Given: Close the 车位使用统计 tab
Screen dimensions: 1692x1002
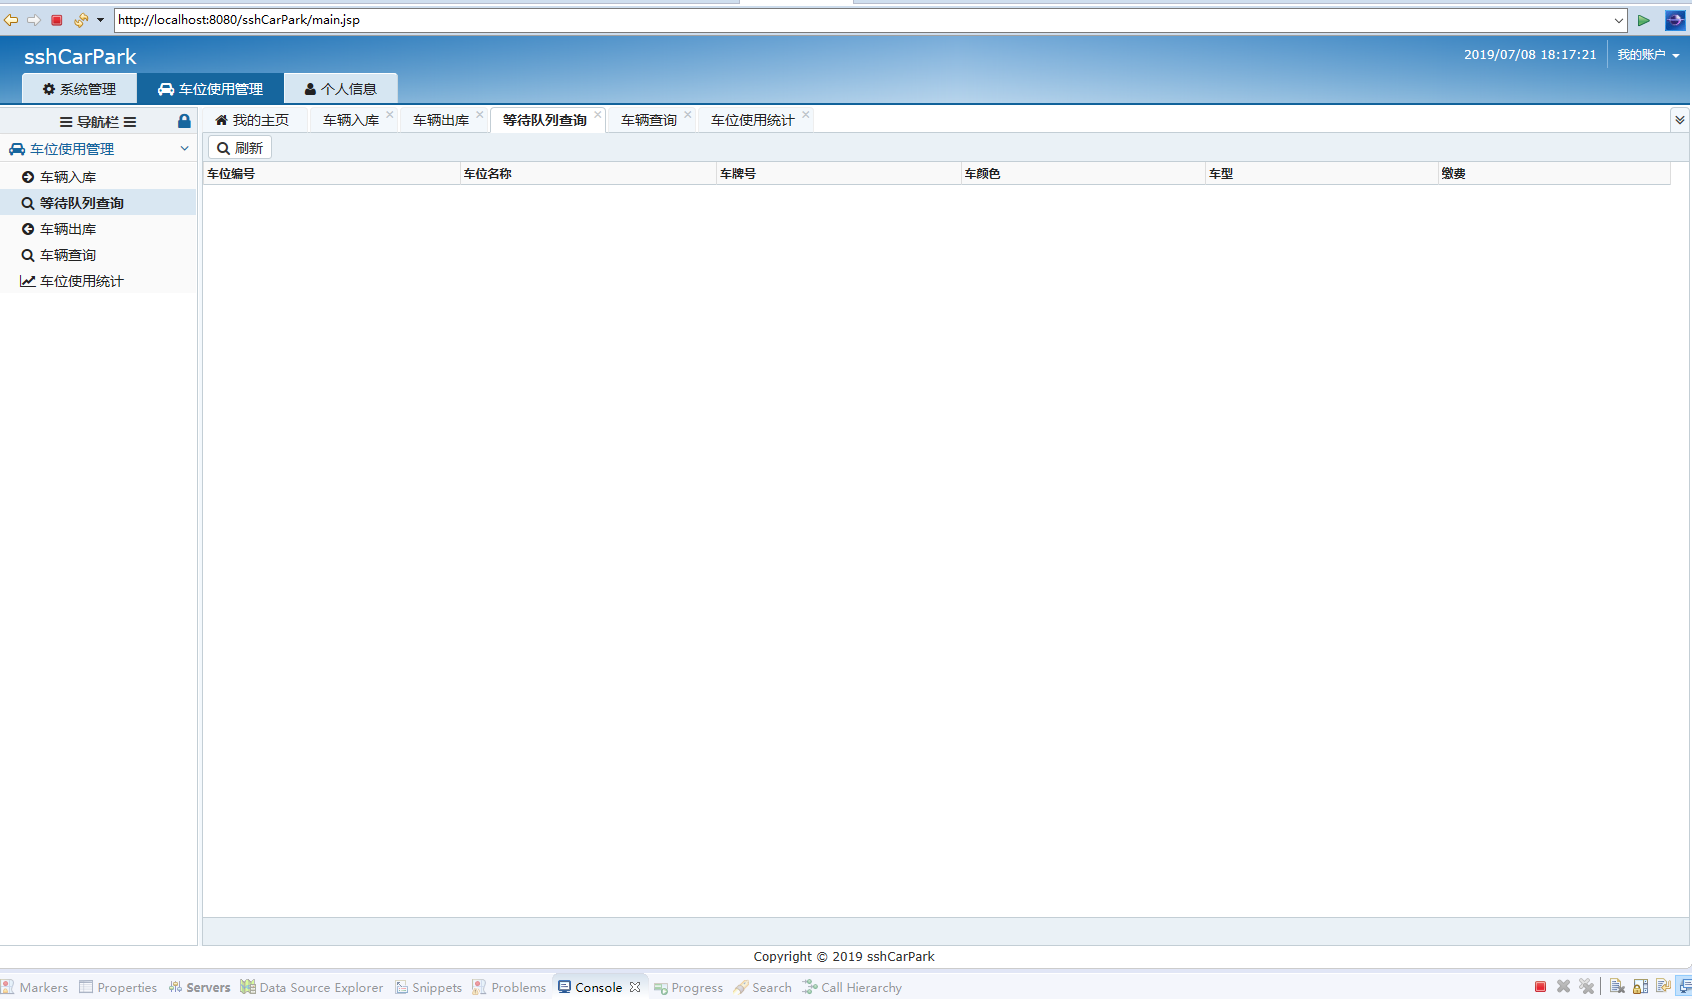Looking at the screenshot, I should pyautogui.click(x=806, y=115).
